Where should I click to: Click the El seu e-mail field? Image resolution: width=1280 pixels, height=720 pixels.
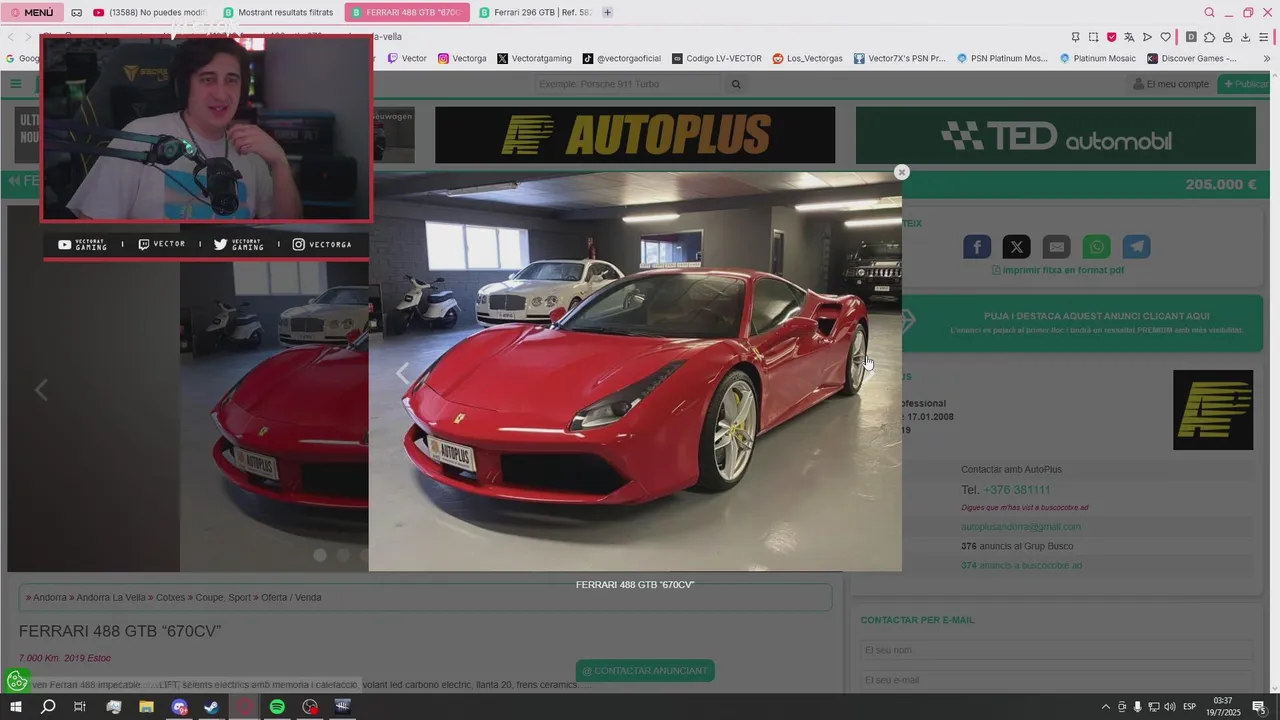click(x=1056, y=681)
